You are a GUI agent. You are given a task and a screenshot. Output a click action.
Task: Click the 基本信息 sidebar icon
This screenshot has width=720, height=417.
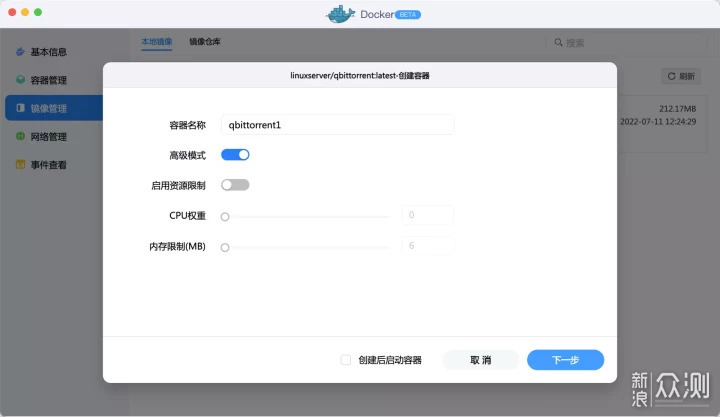[20, 52]
